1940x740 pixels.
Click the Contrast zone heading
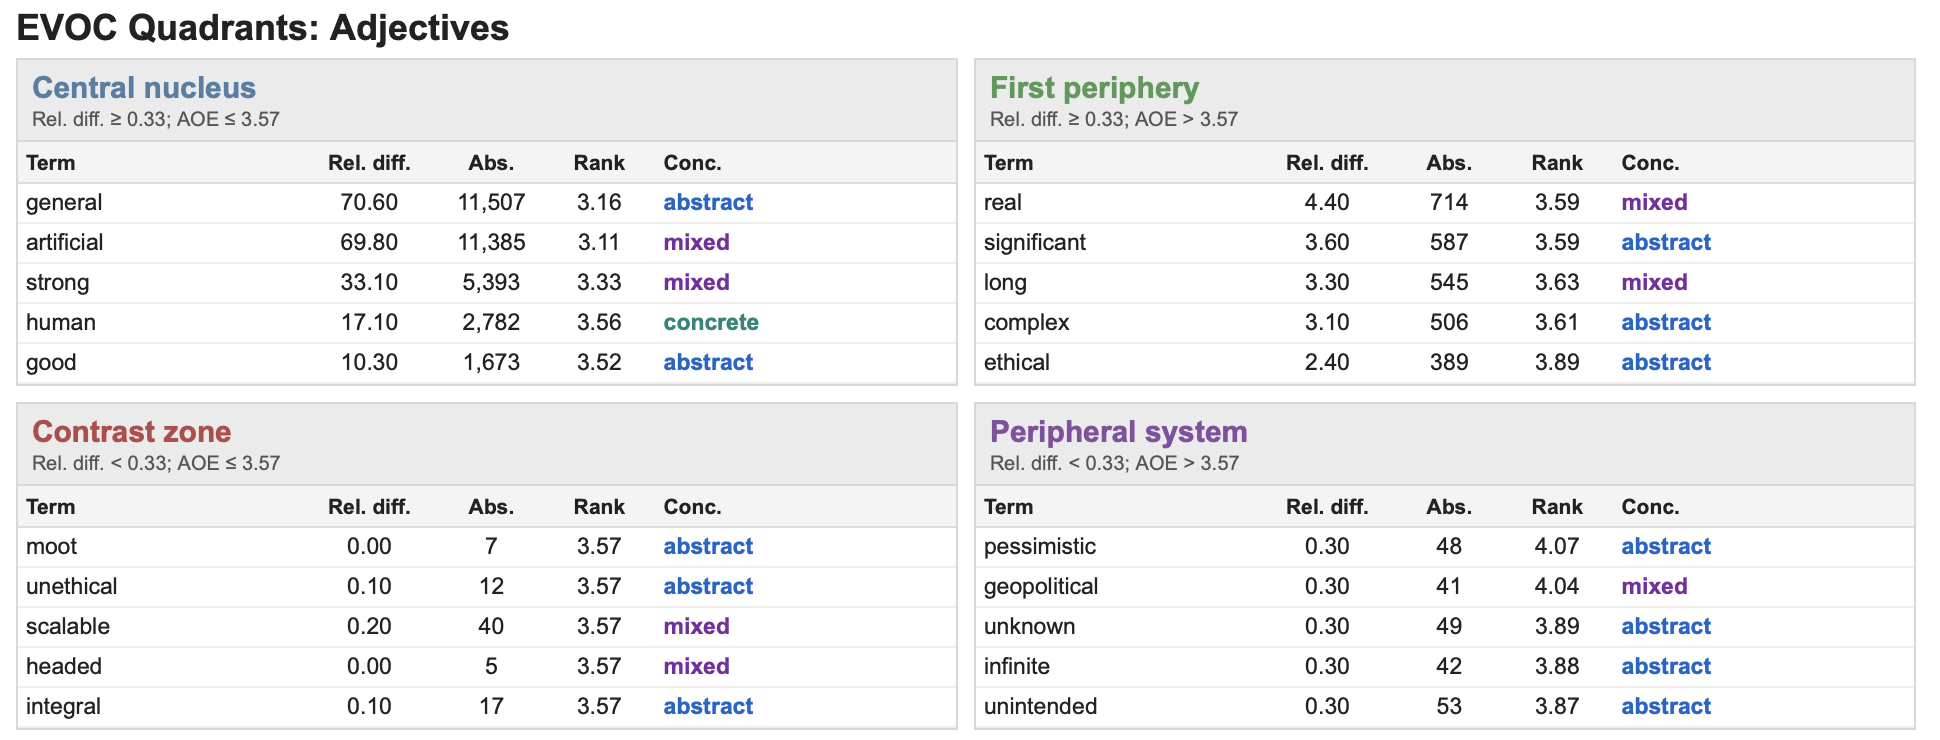[x=132, y=432]
